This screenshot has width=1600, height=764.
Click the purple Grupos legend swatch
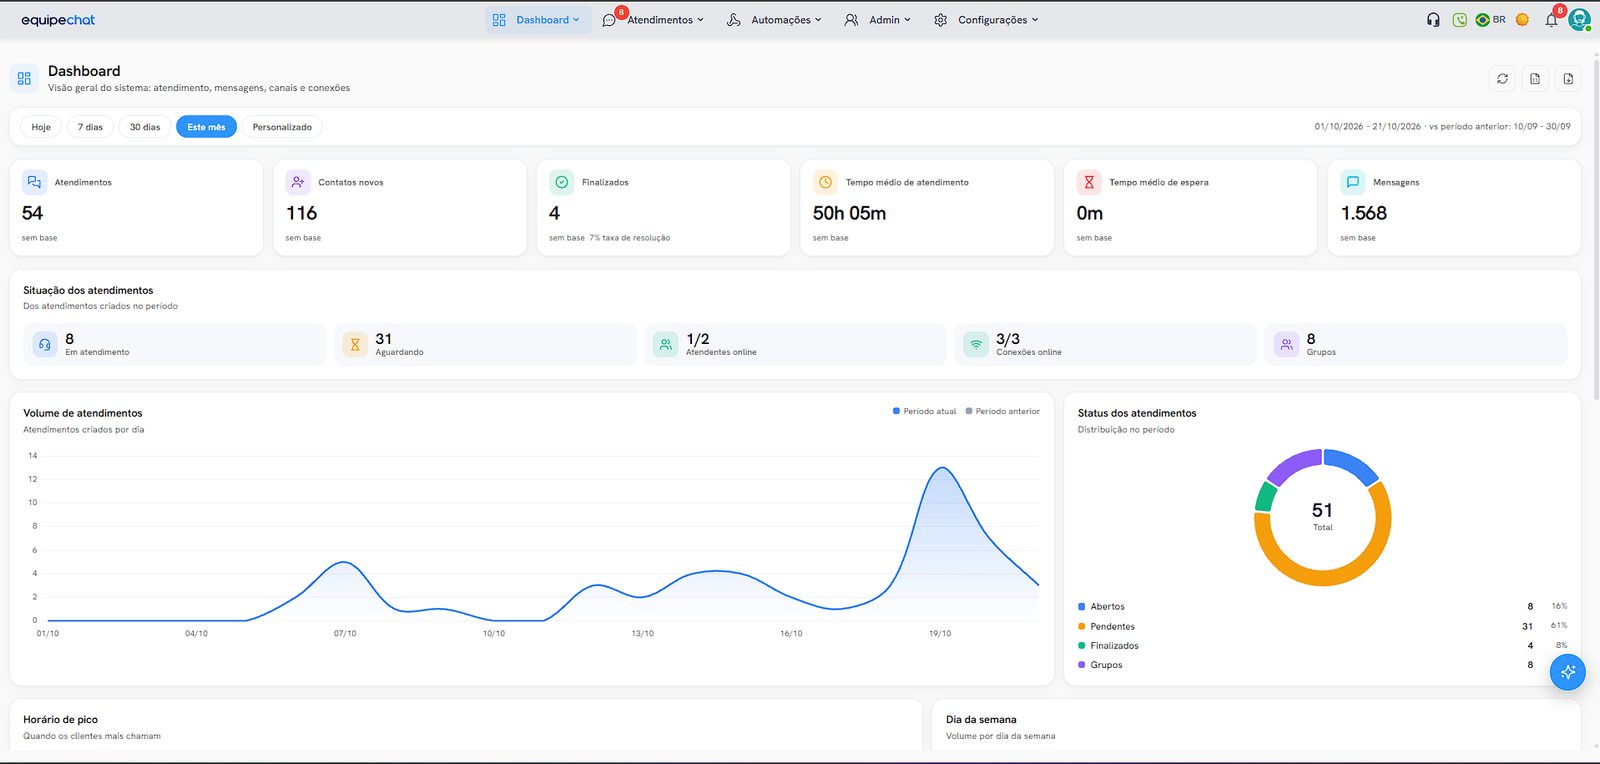click(1082, 665)
